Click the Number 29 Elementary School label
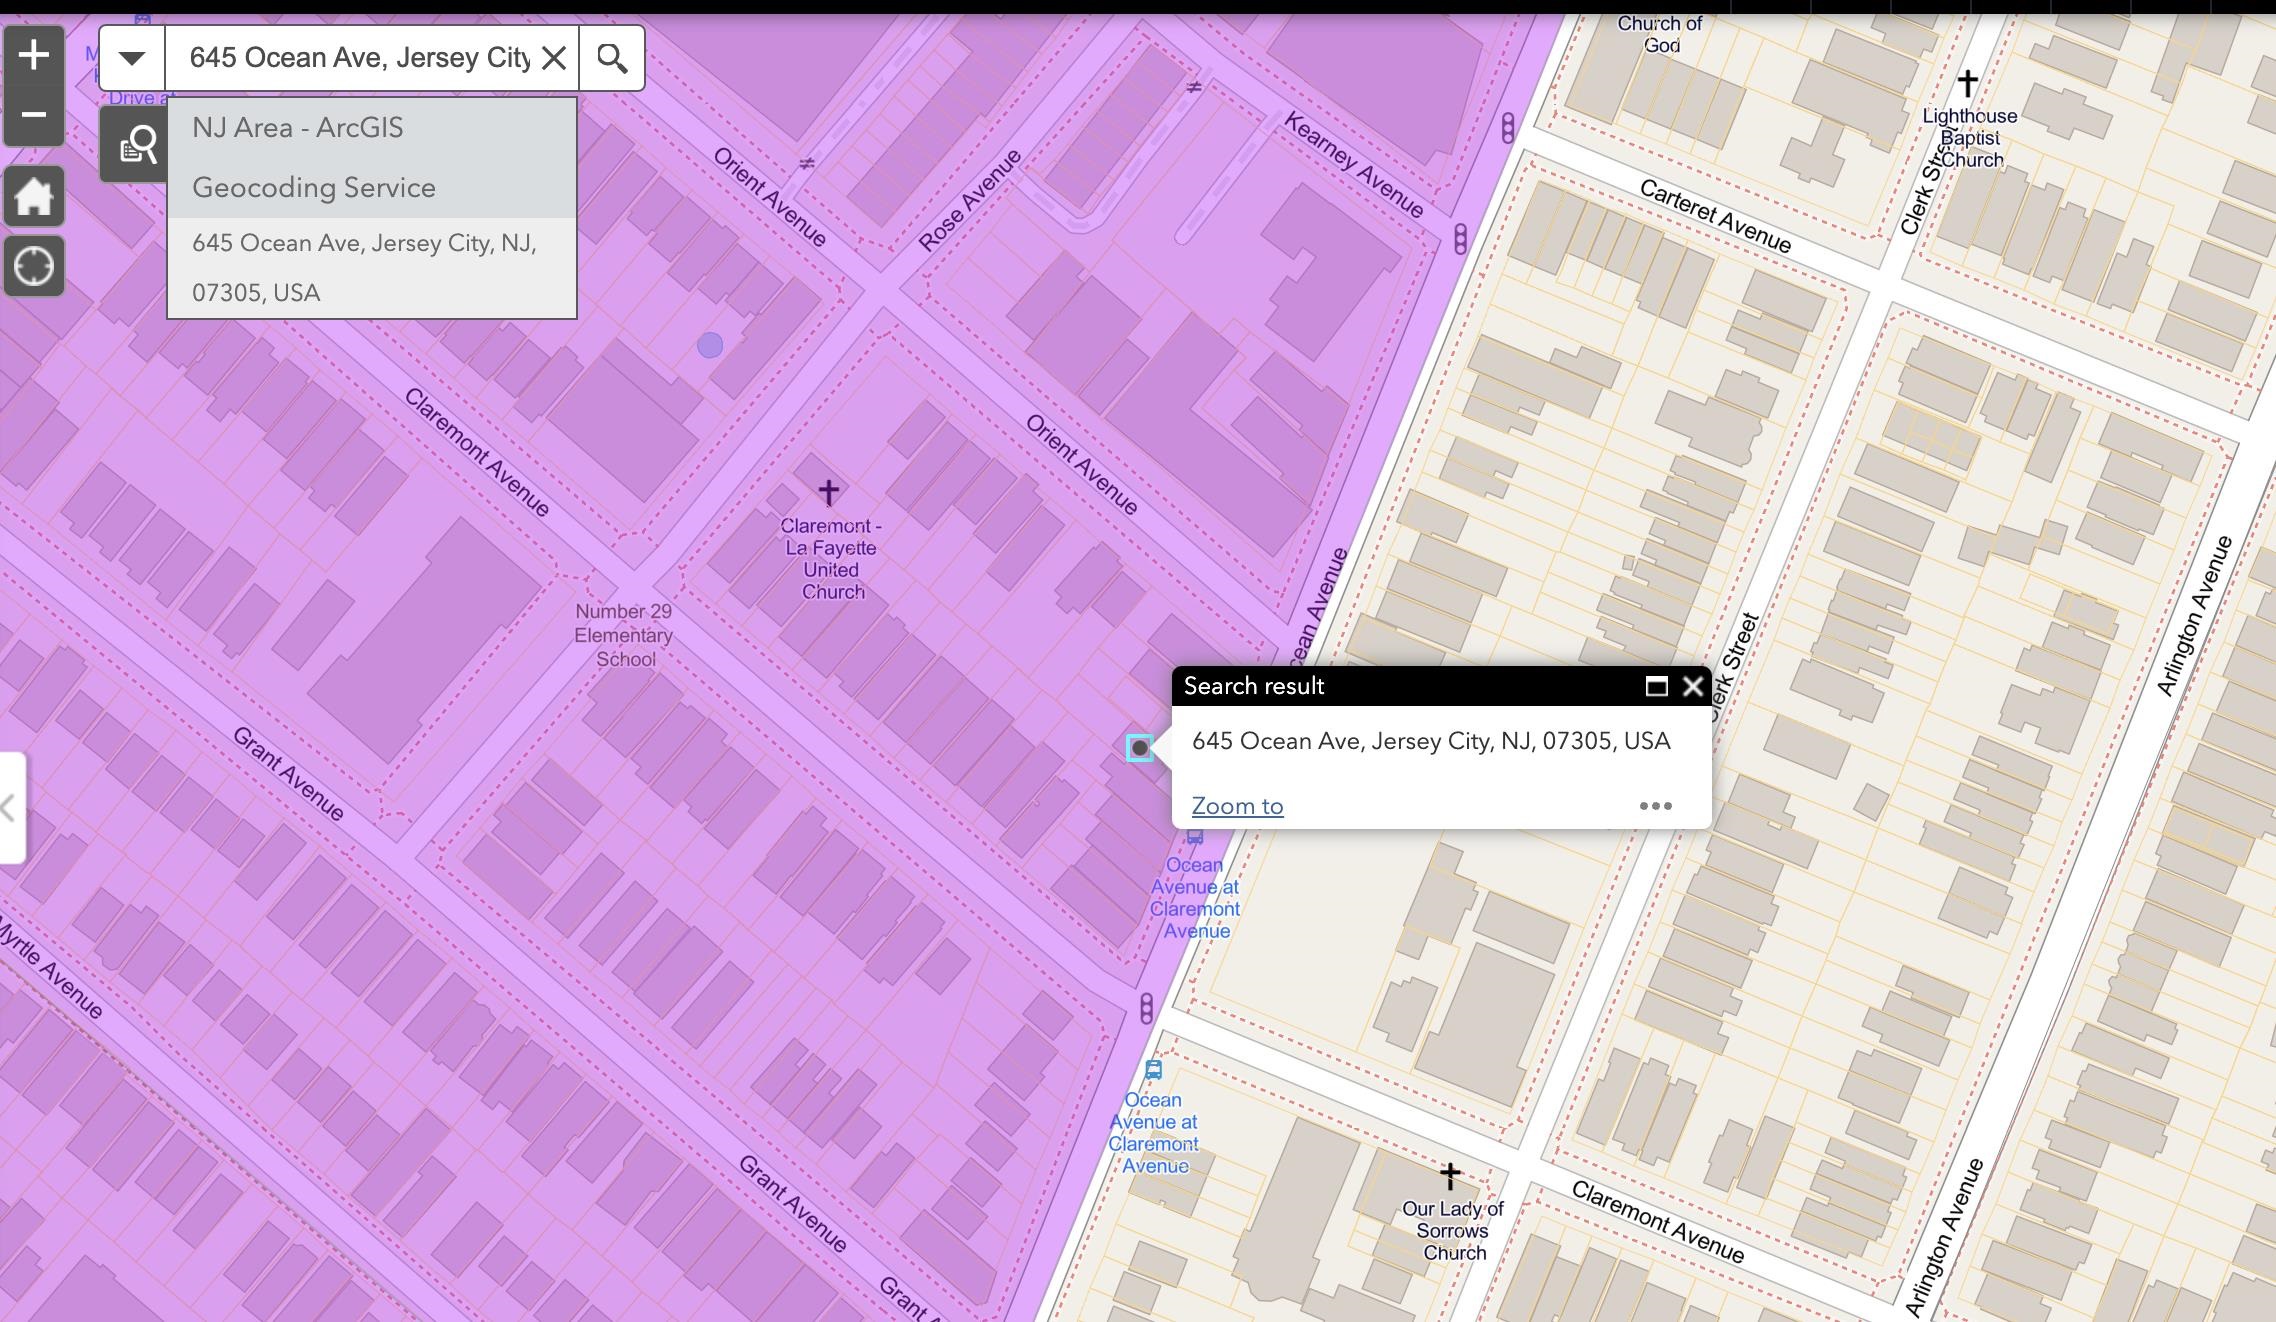 (x=624, y=635)
